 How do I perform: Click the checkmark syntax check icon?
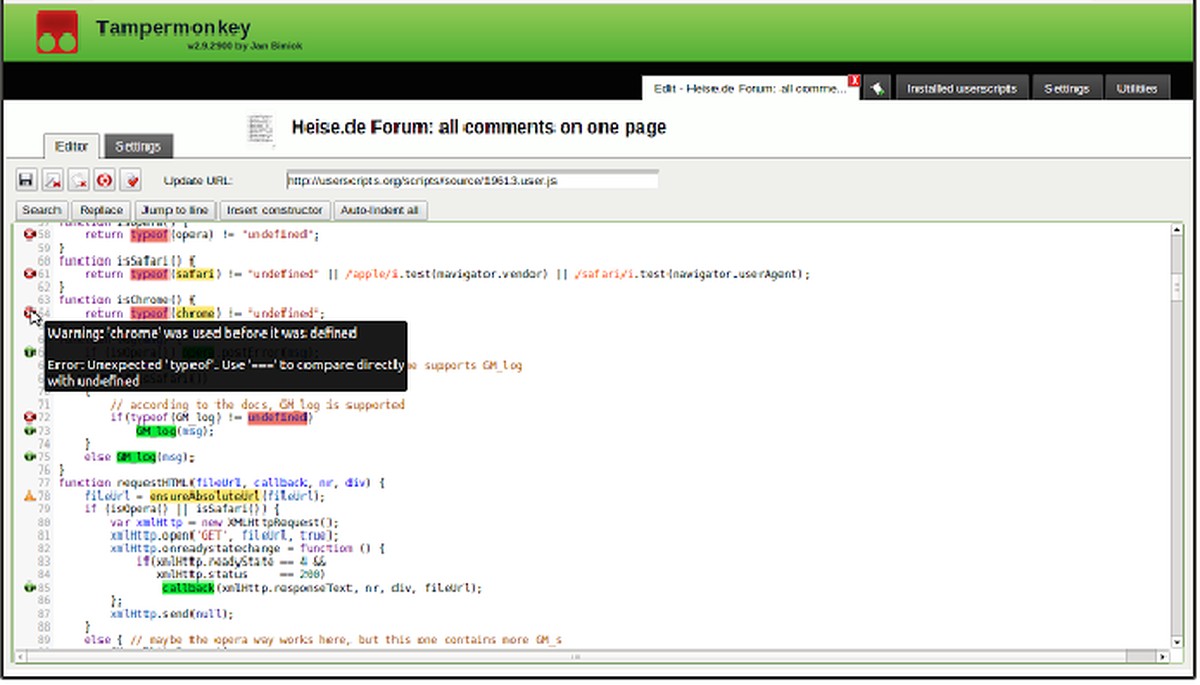pos(130,180)
